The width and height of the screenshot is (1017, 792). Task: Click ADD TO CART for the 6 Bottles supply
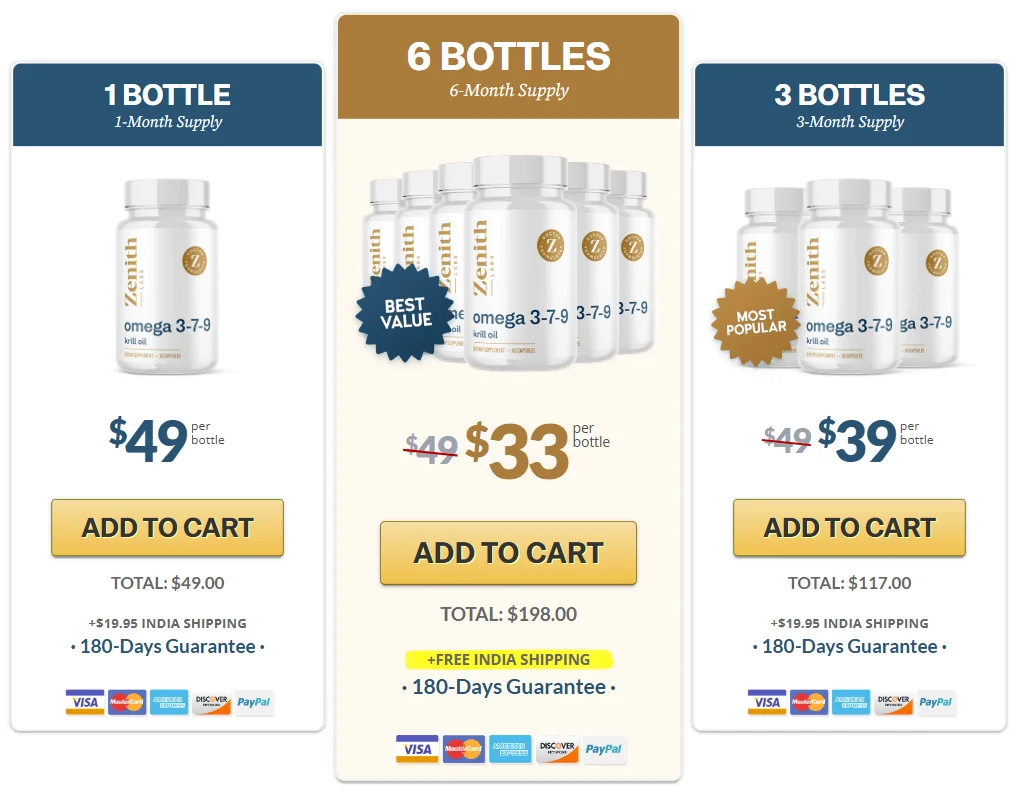point(508,552)
